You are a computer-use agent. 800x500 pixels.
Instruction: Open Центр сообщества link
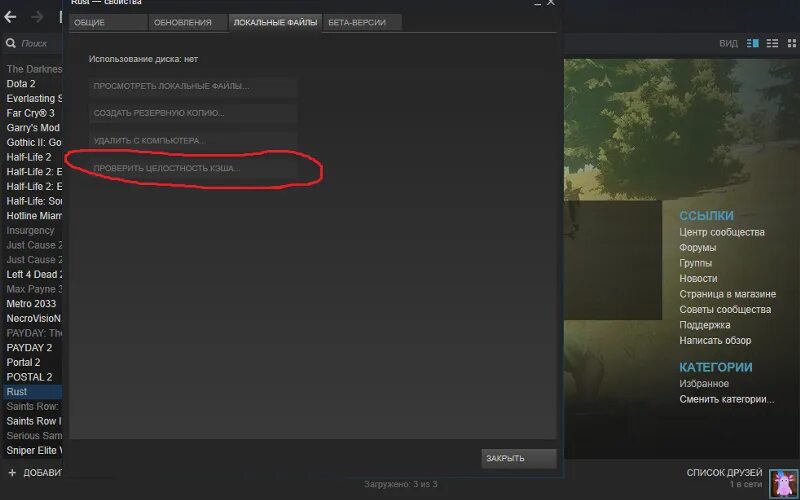tap(721, 232)
